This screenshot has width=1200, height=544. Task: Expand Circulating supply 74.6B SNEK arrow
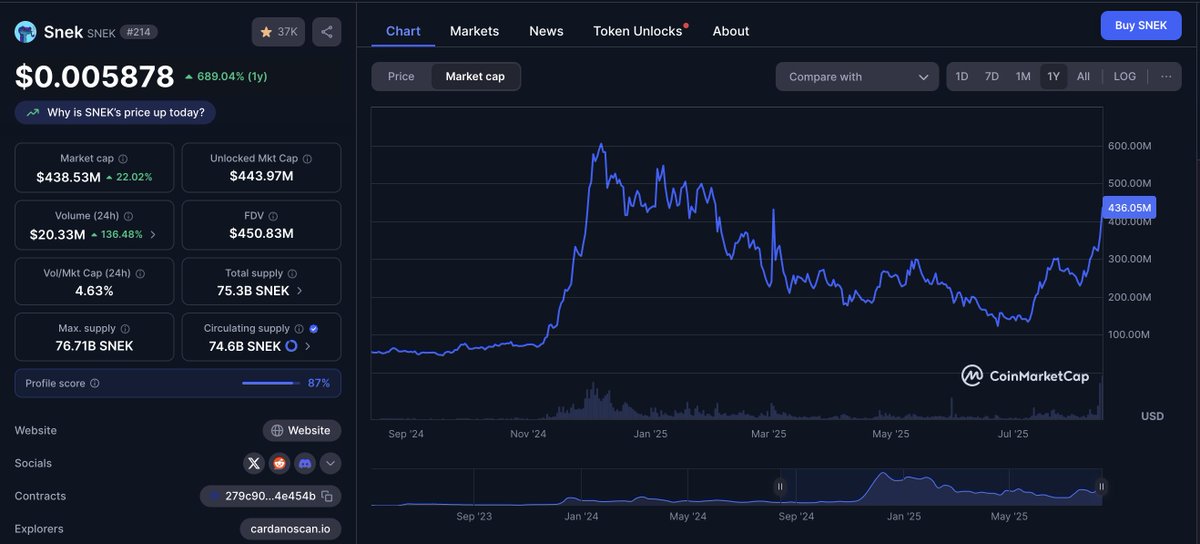(307, 346)
